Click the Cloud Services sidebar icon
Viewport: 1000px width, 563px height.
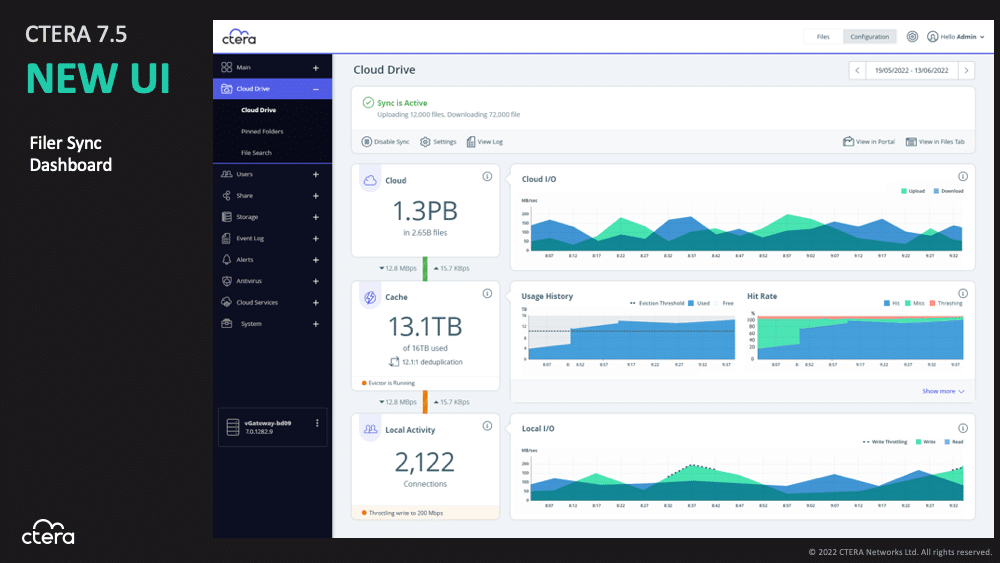coord(226,302)
